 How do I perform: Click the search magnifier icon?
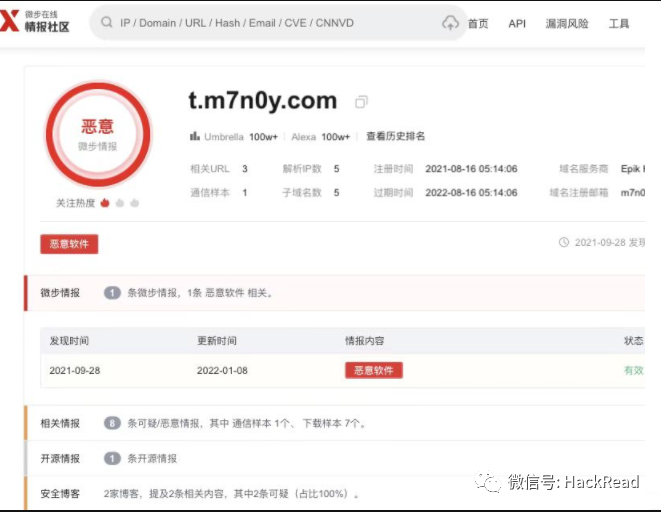point(107,22)
